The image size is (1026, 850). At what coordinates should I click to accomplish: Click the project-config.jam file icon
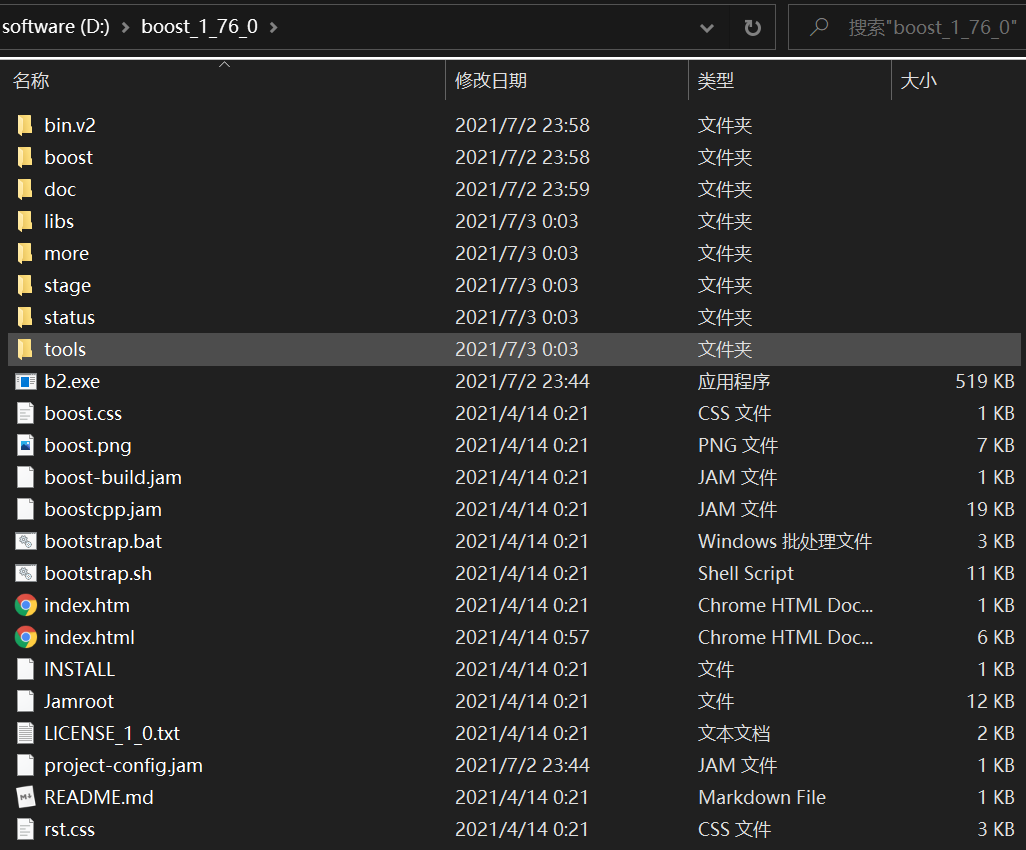(26, 766)
